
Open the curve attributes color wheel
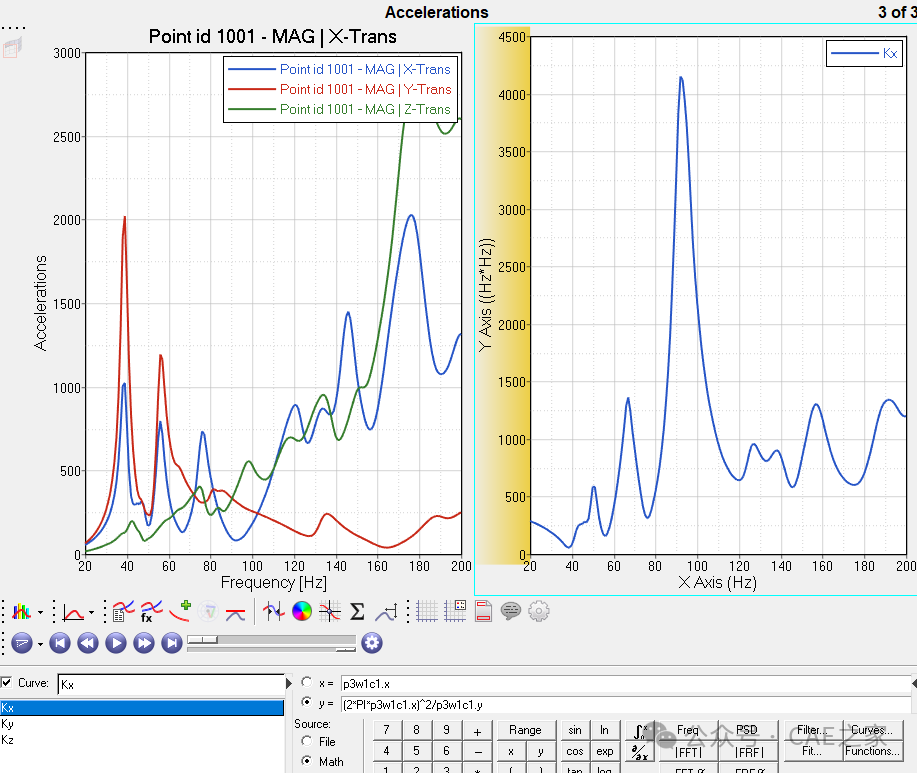click(302, 612)
